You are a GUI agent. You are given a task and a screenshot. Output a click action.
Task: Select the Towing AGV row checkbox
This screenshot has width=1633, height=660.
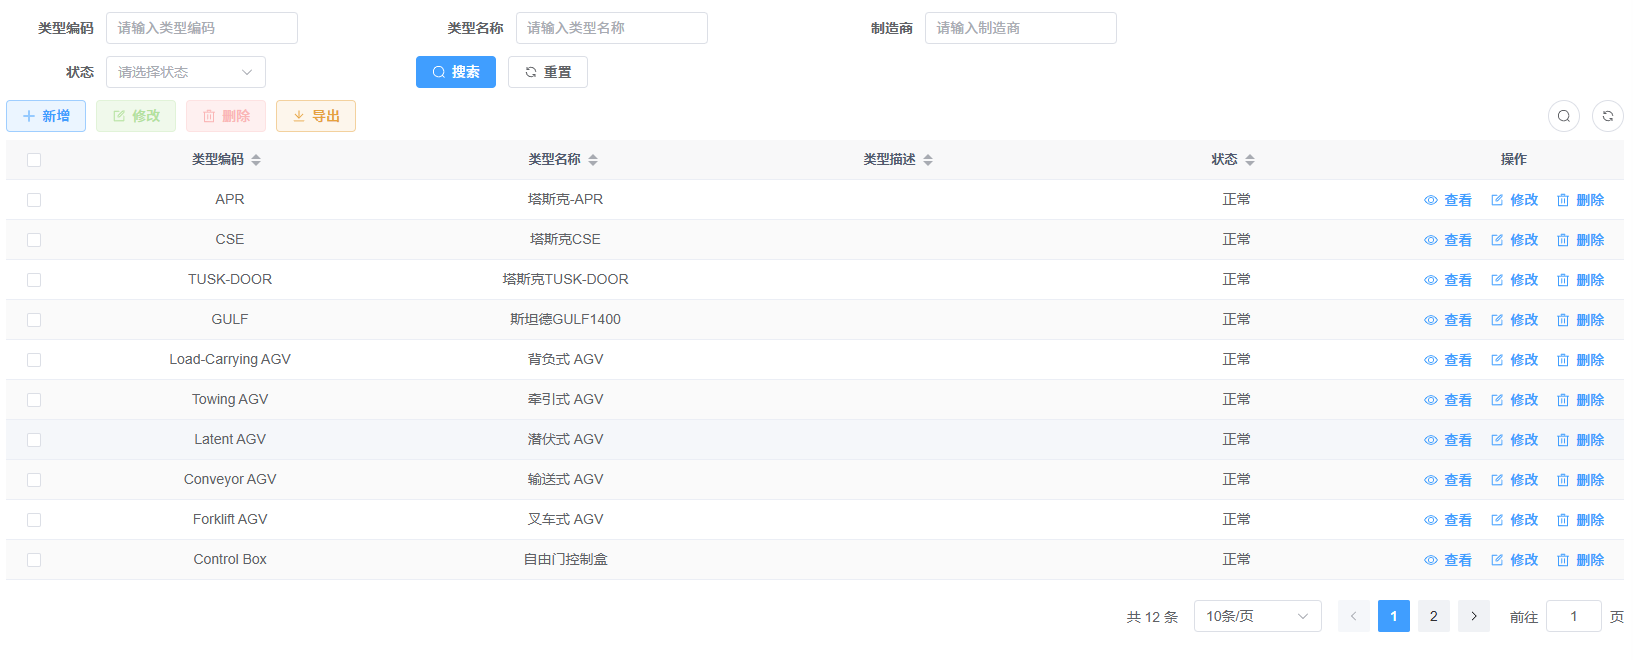coord(34,400)
